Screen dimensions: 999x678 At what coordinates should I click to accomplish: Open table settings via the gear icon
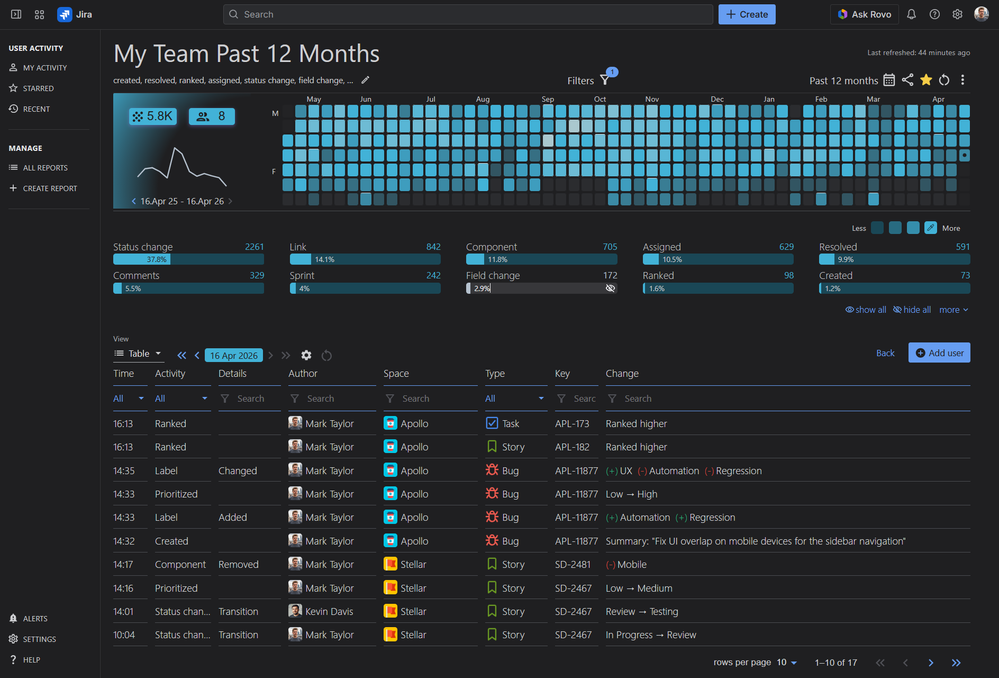pos(307,354)
